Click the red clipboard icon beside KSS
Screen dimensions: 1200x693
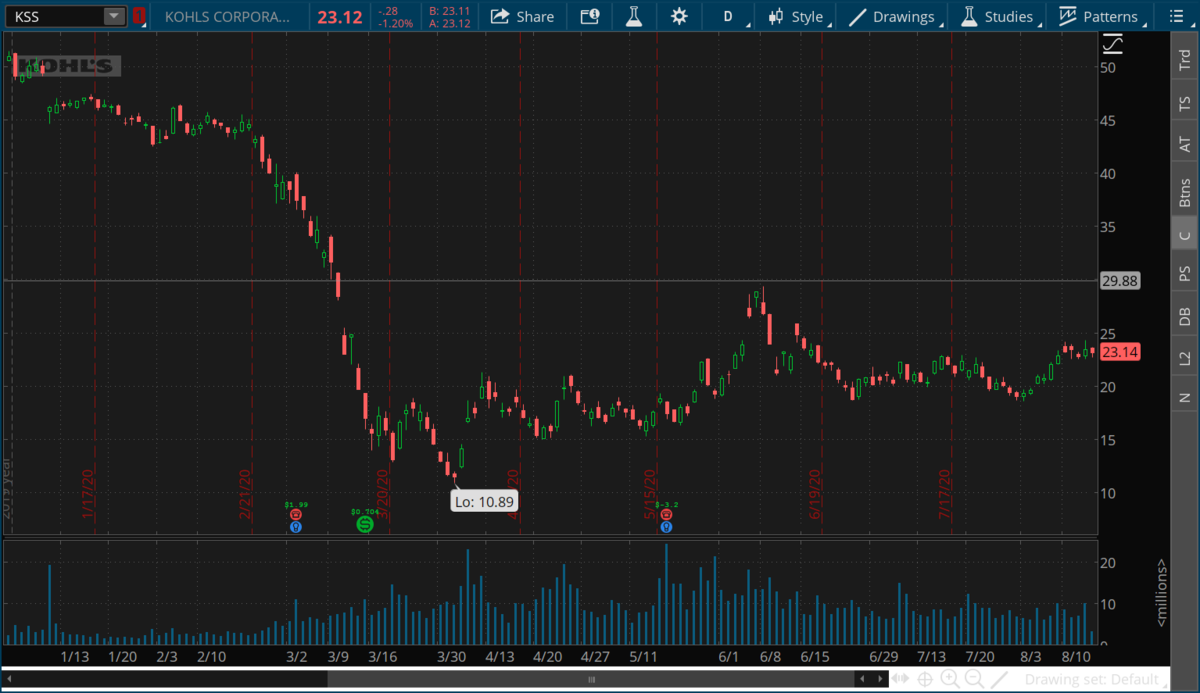pyautogui.click(x=139, y=16)
